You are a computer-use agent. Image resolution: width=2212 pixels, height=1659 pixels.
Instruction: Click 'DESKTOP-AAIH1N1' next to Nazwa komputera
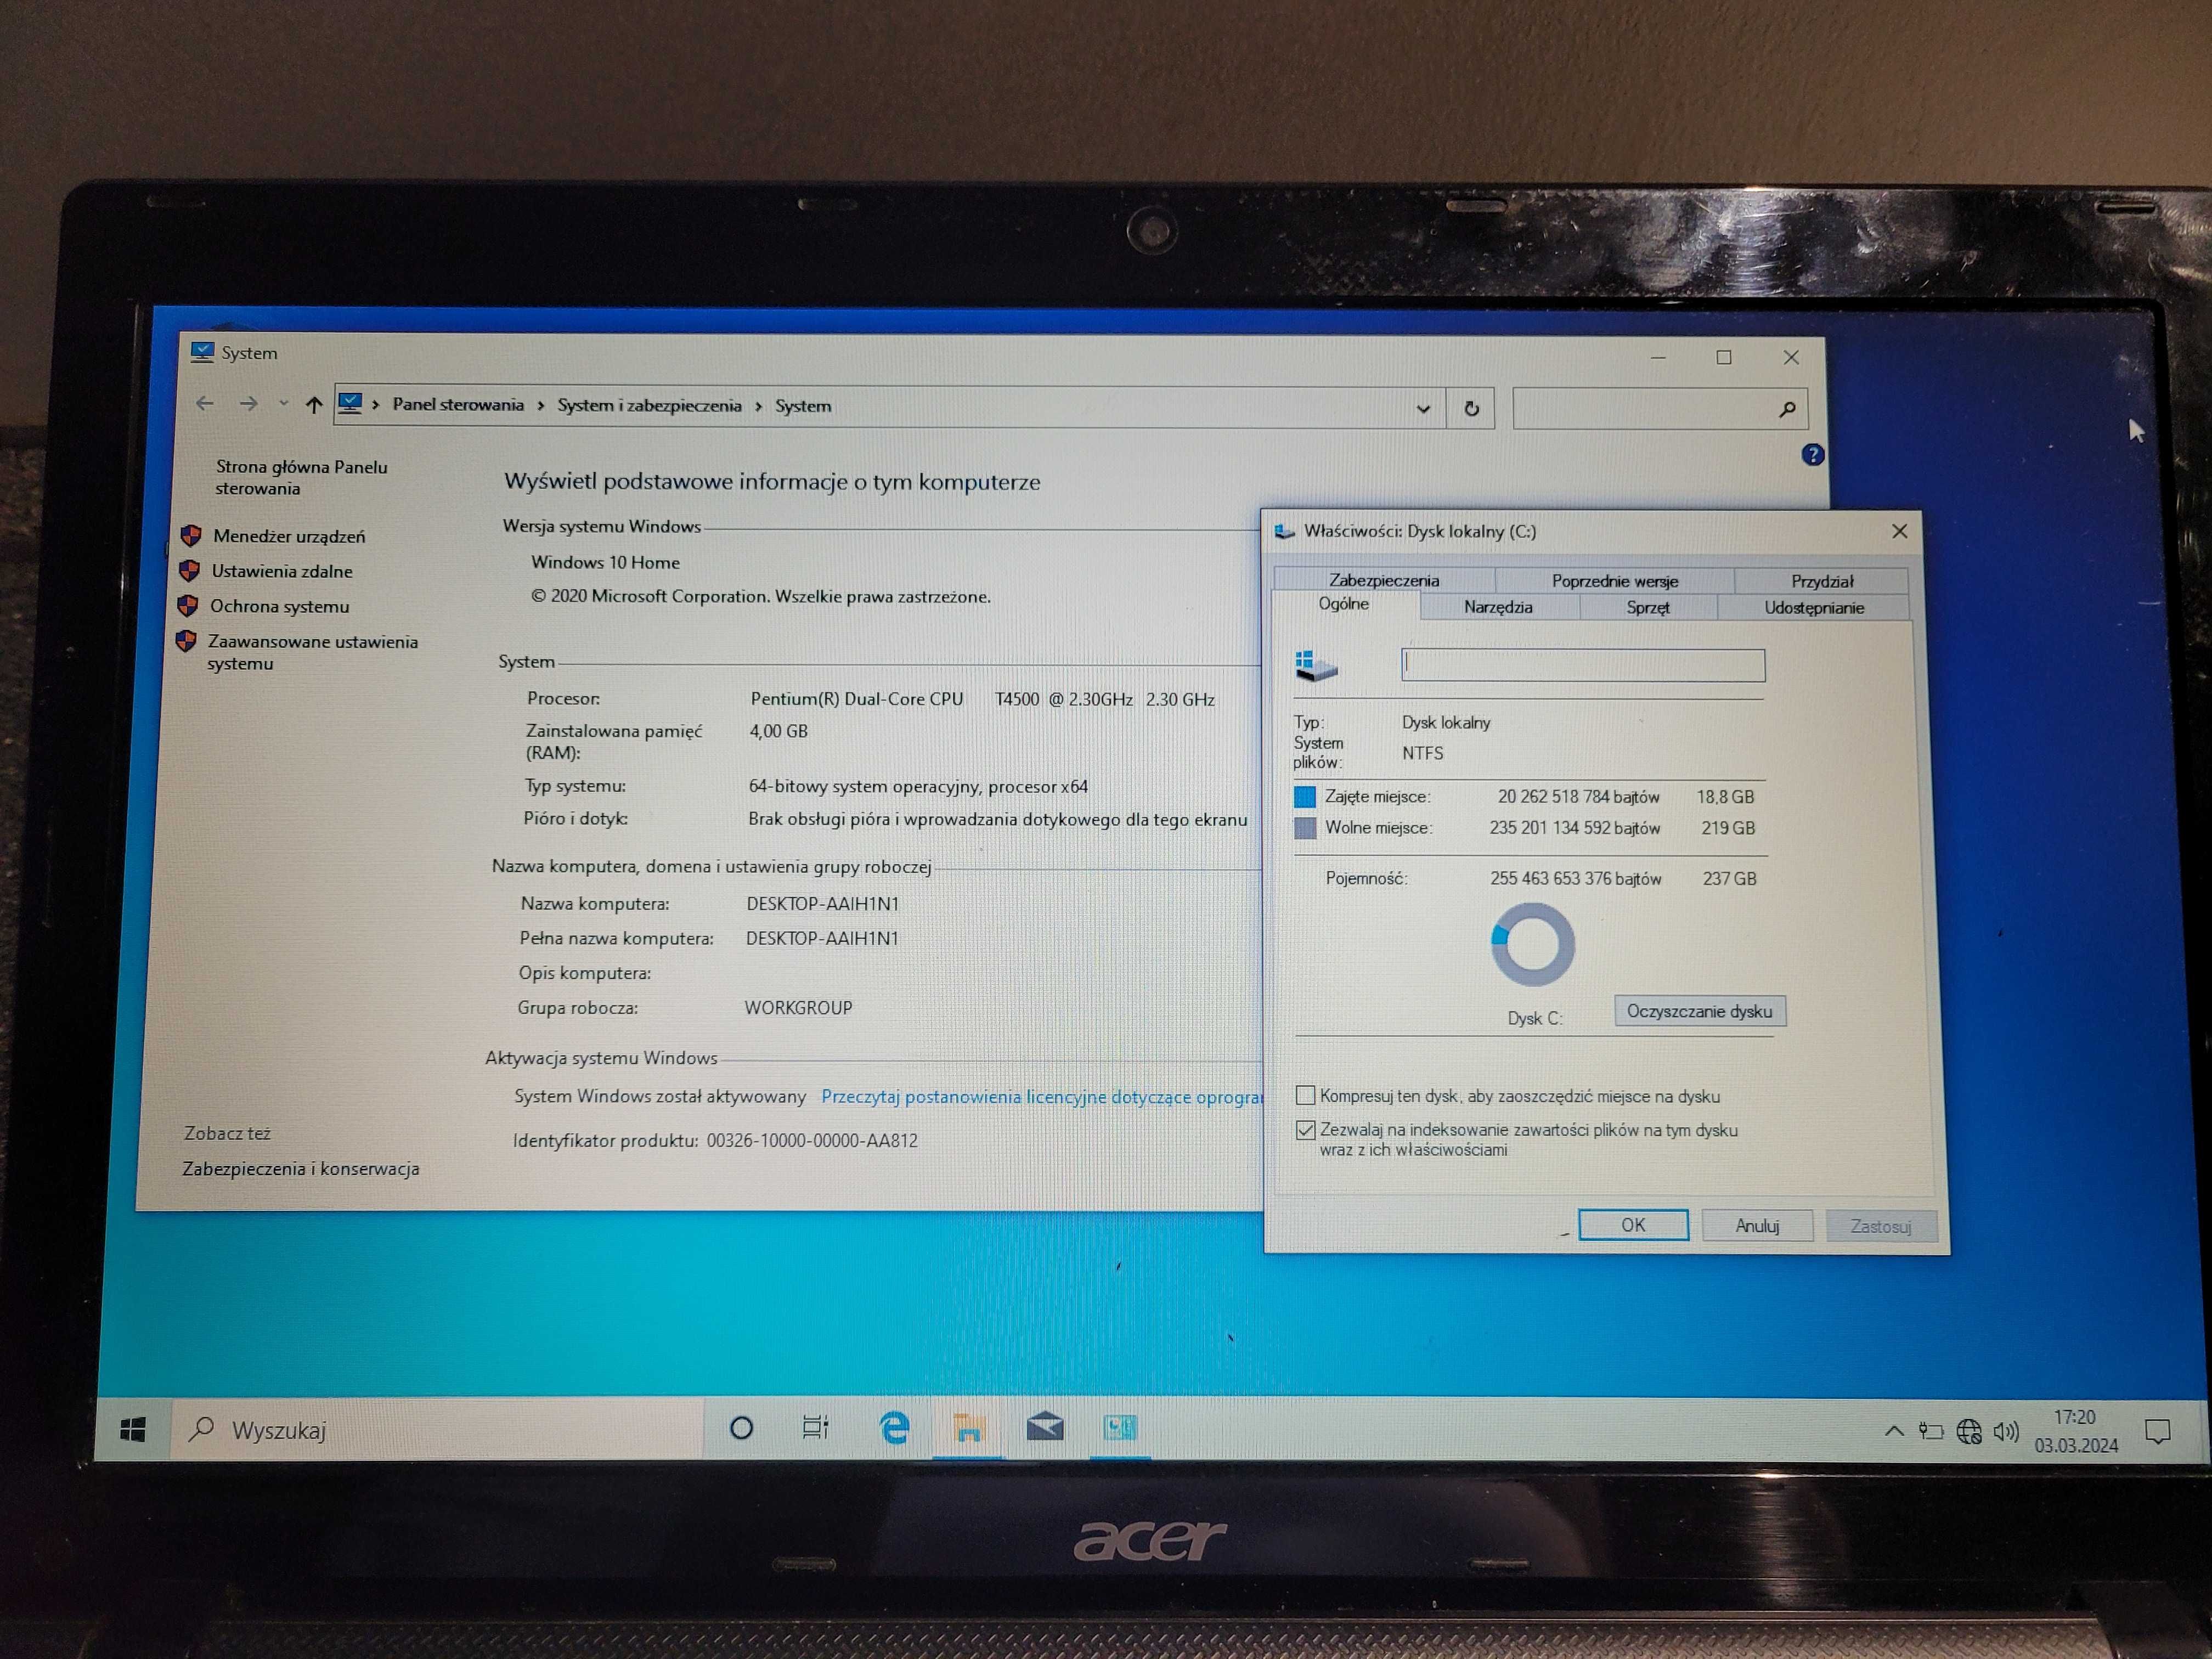point(822,904)
